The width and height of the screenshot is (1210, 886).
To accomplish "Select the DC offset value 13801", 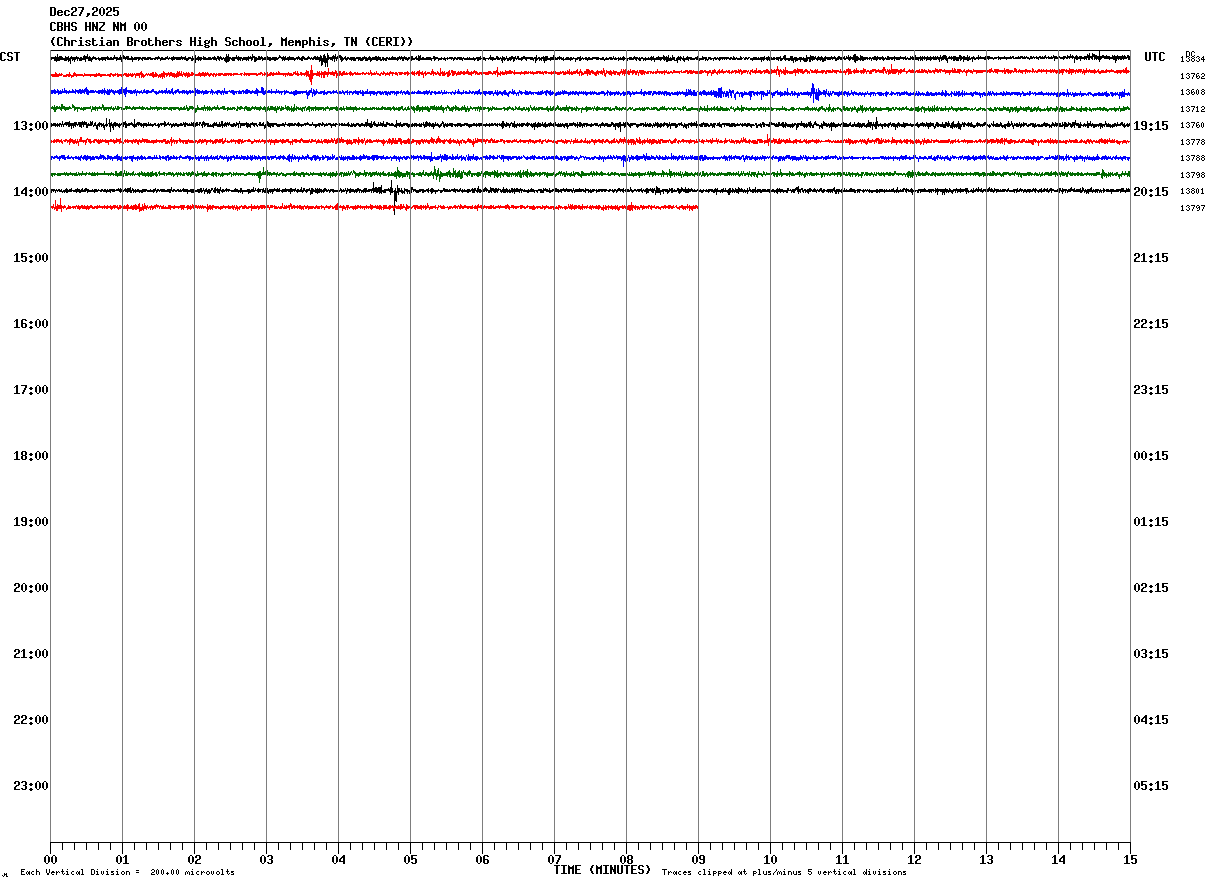I will click(1192, 191).
